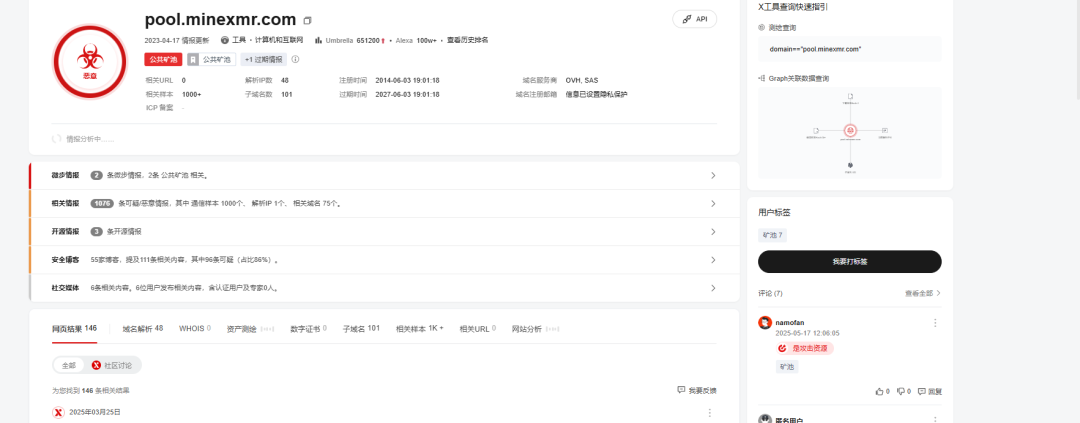The width and height of the screenshot is (1080, 423).
Task: Click the red X icon on 社区讨论
Action: coord(96,365)
